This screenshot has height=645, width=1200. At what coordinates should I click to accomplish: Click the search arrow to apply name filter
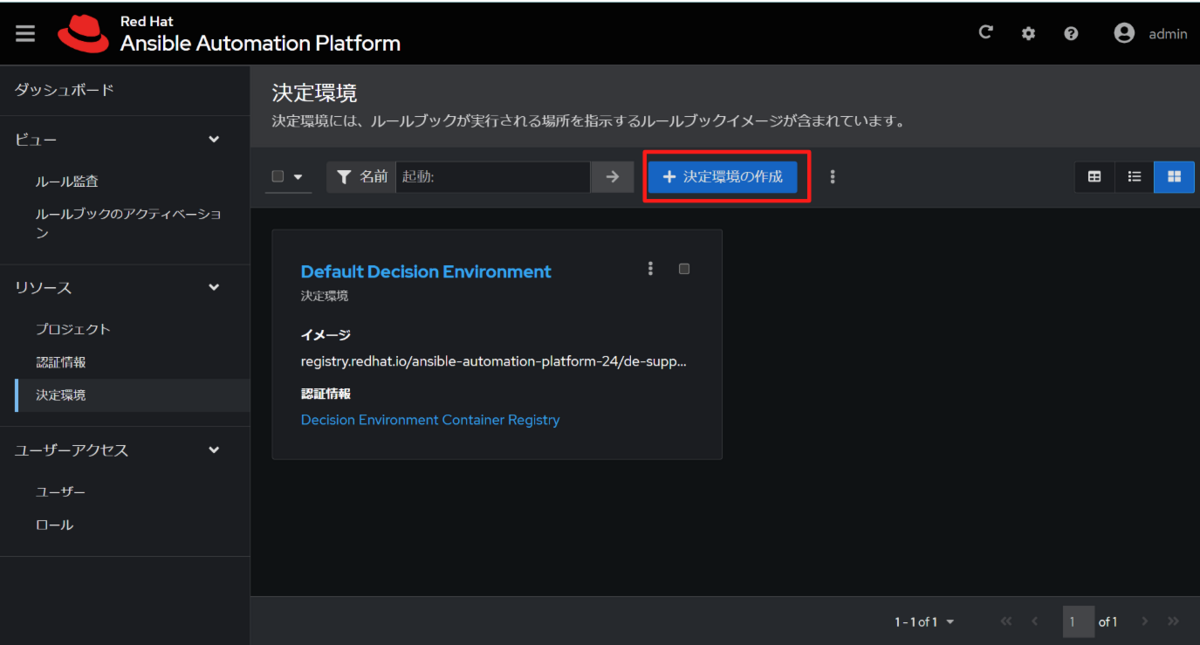click(x=612, y=177)
